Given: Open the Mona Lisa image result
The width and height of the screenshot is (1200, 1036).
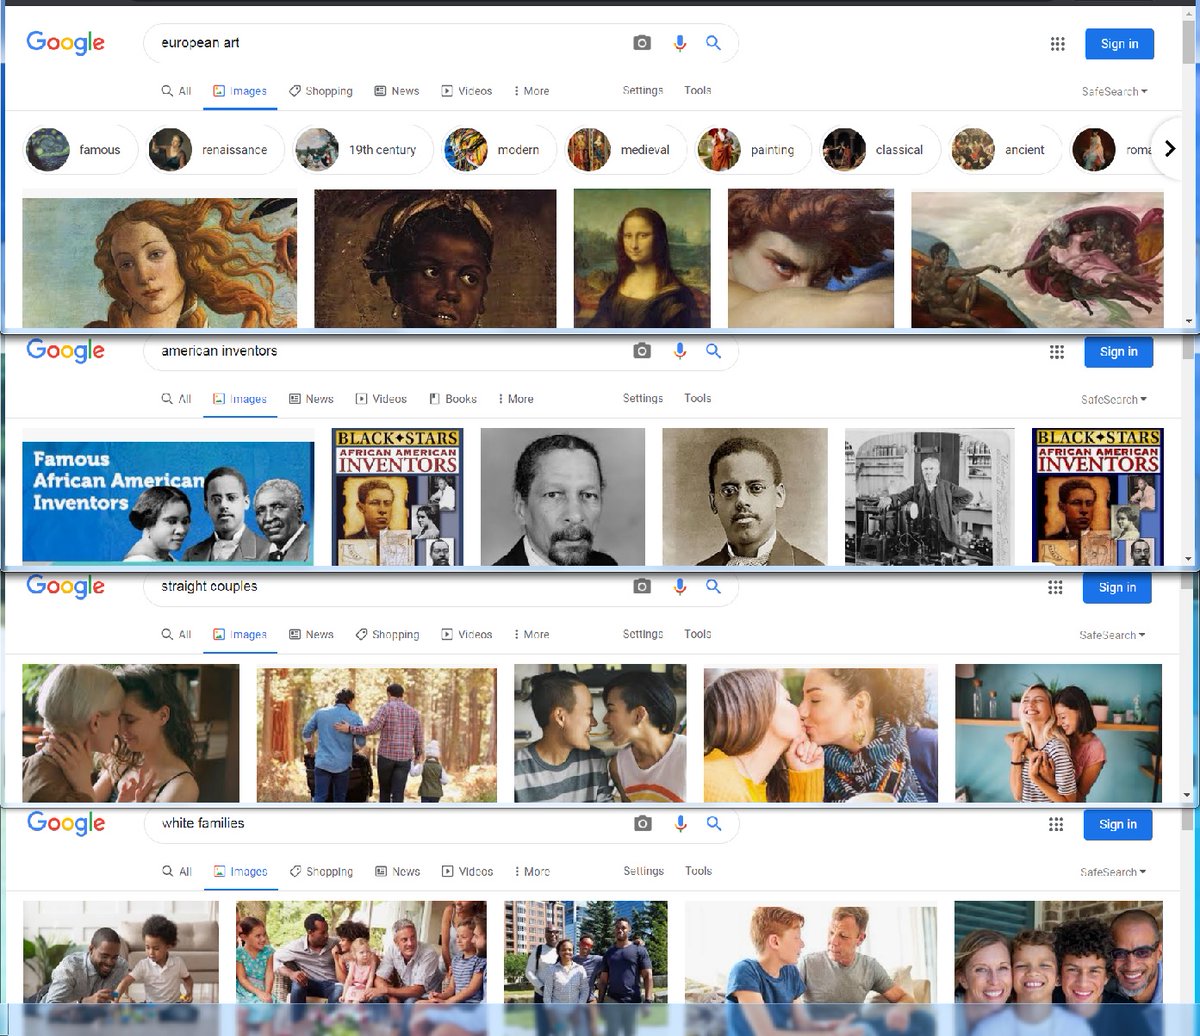Looking at the screenshot, I should tap(642, 258).
